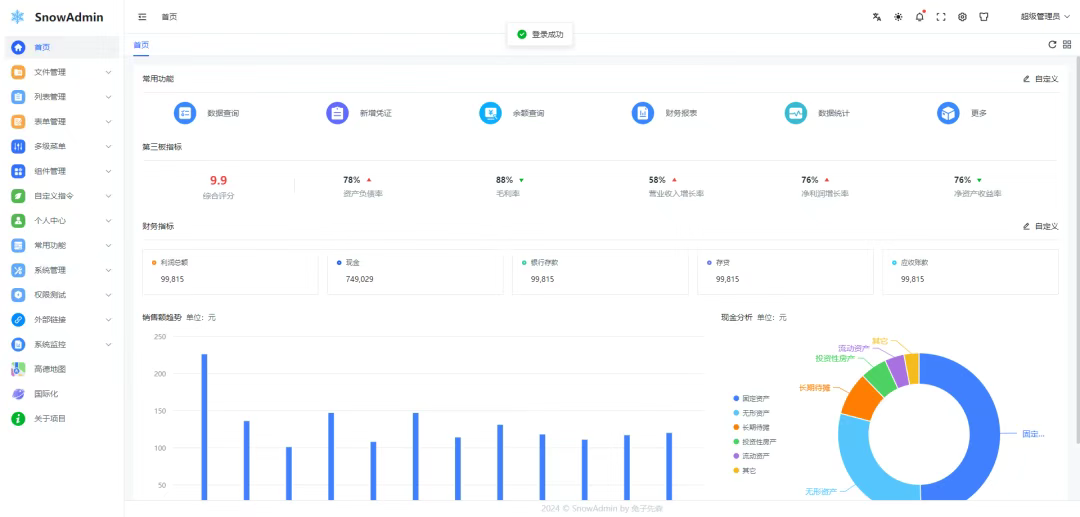Switch to the 首页 tab
The image size is (1080, 517).
click(141, 45)
